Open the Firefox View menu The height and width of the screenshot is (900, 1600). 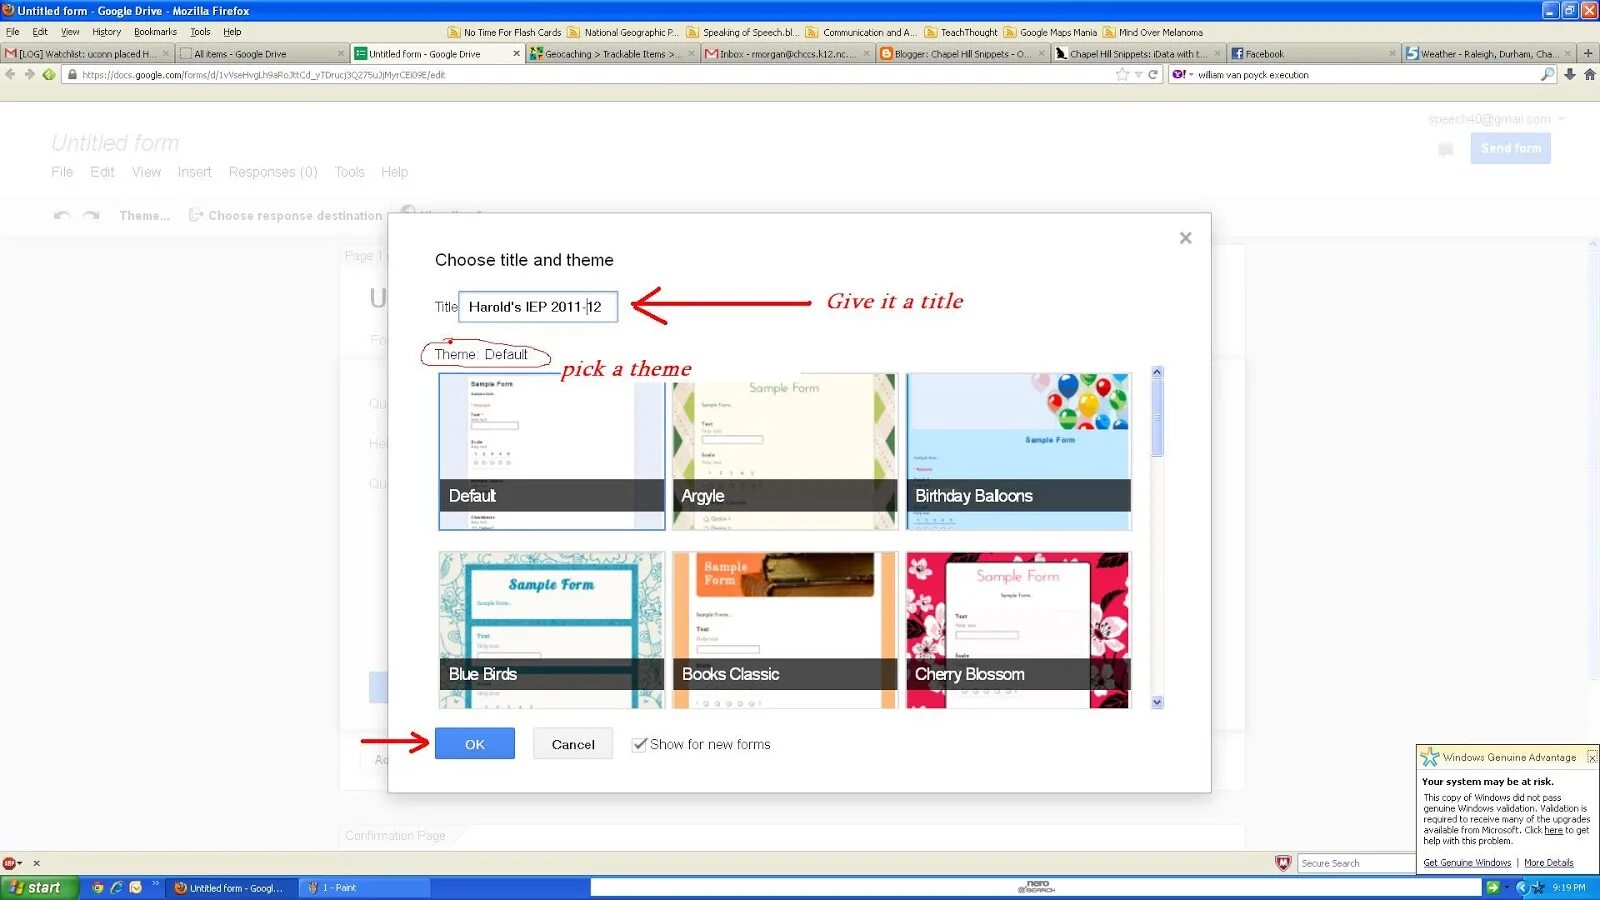tap(70, 32)
